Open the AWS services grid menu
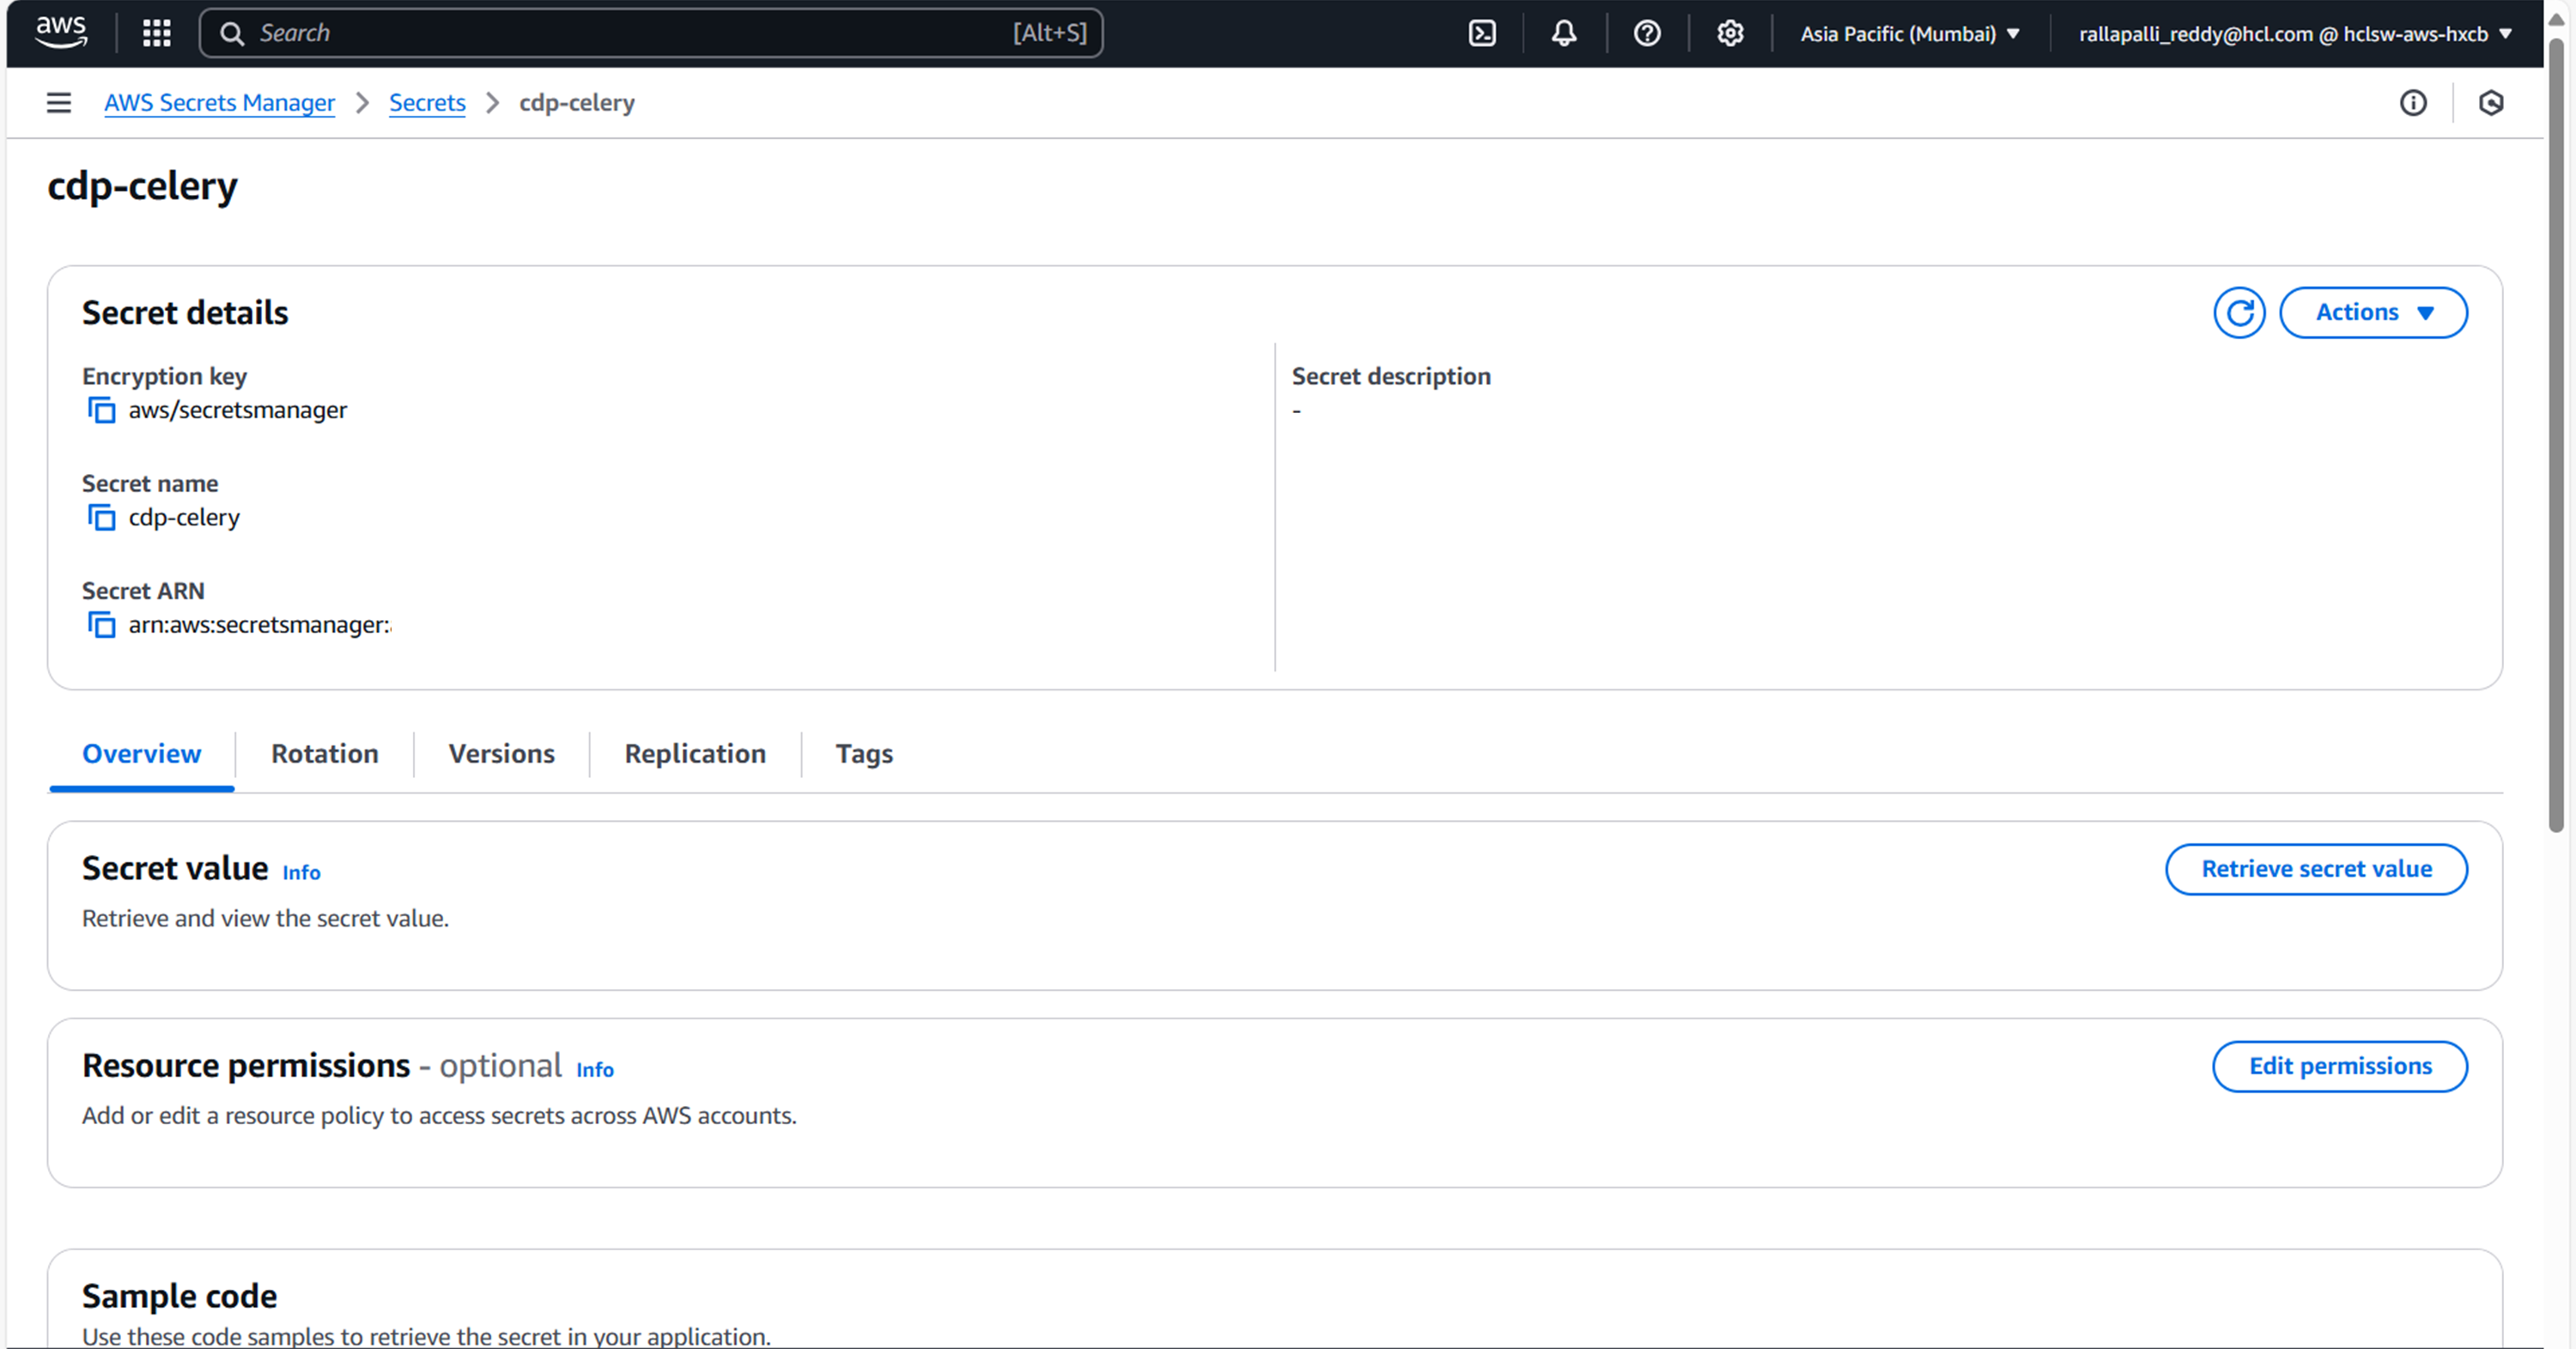Viewport: 2576px width, 1349px height. [x=157, y=33]
